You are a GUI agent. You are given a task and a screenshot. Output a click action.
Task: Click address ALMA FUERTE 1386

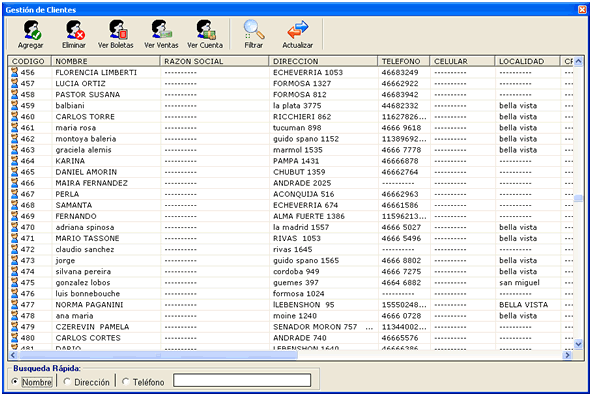[x=309, y=216]
